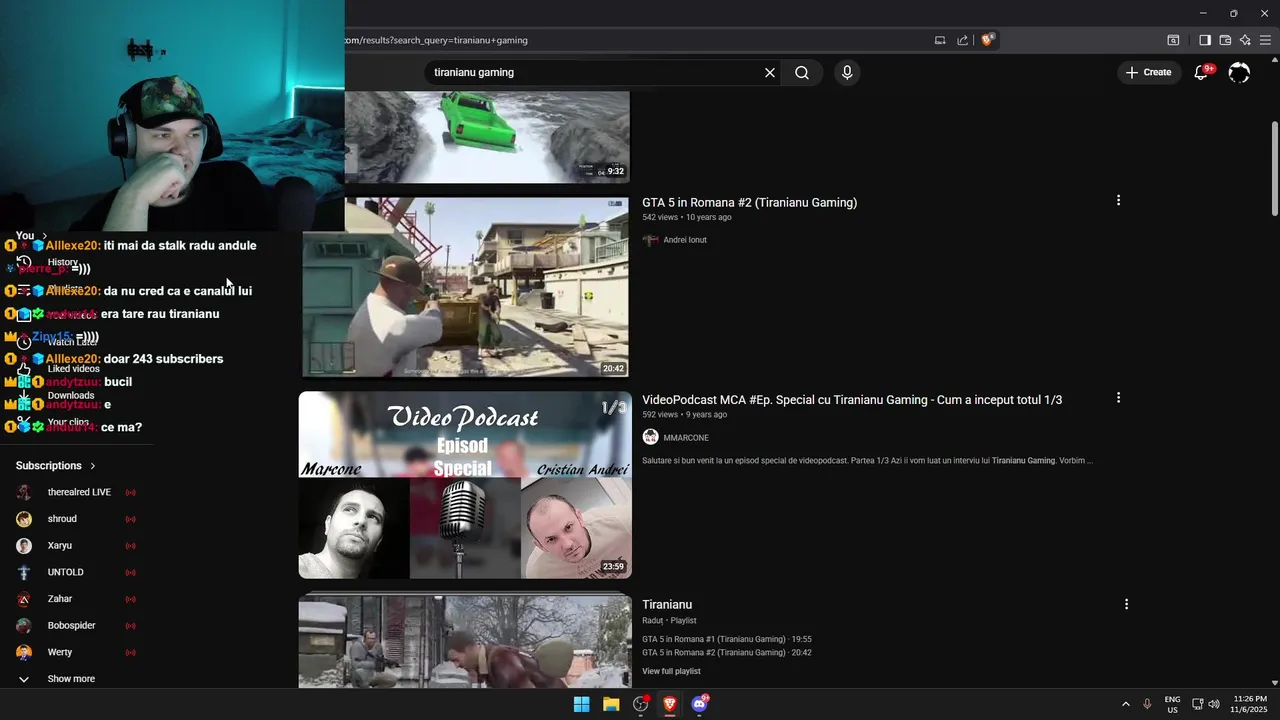Open the Brave tab search icon
Image resolution: width=1280 pixels, height=720 pixels.
coord(1173,40)
